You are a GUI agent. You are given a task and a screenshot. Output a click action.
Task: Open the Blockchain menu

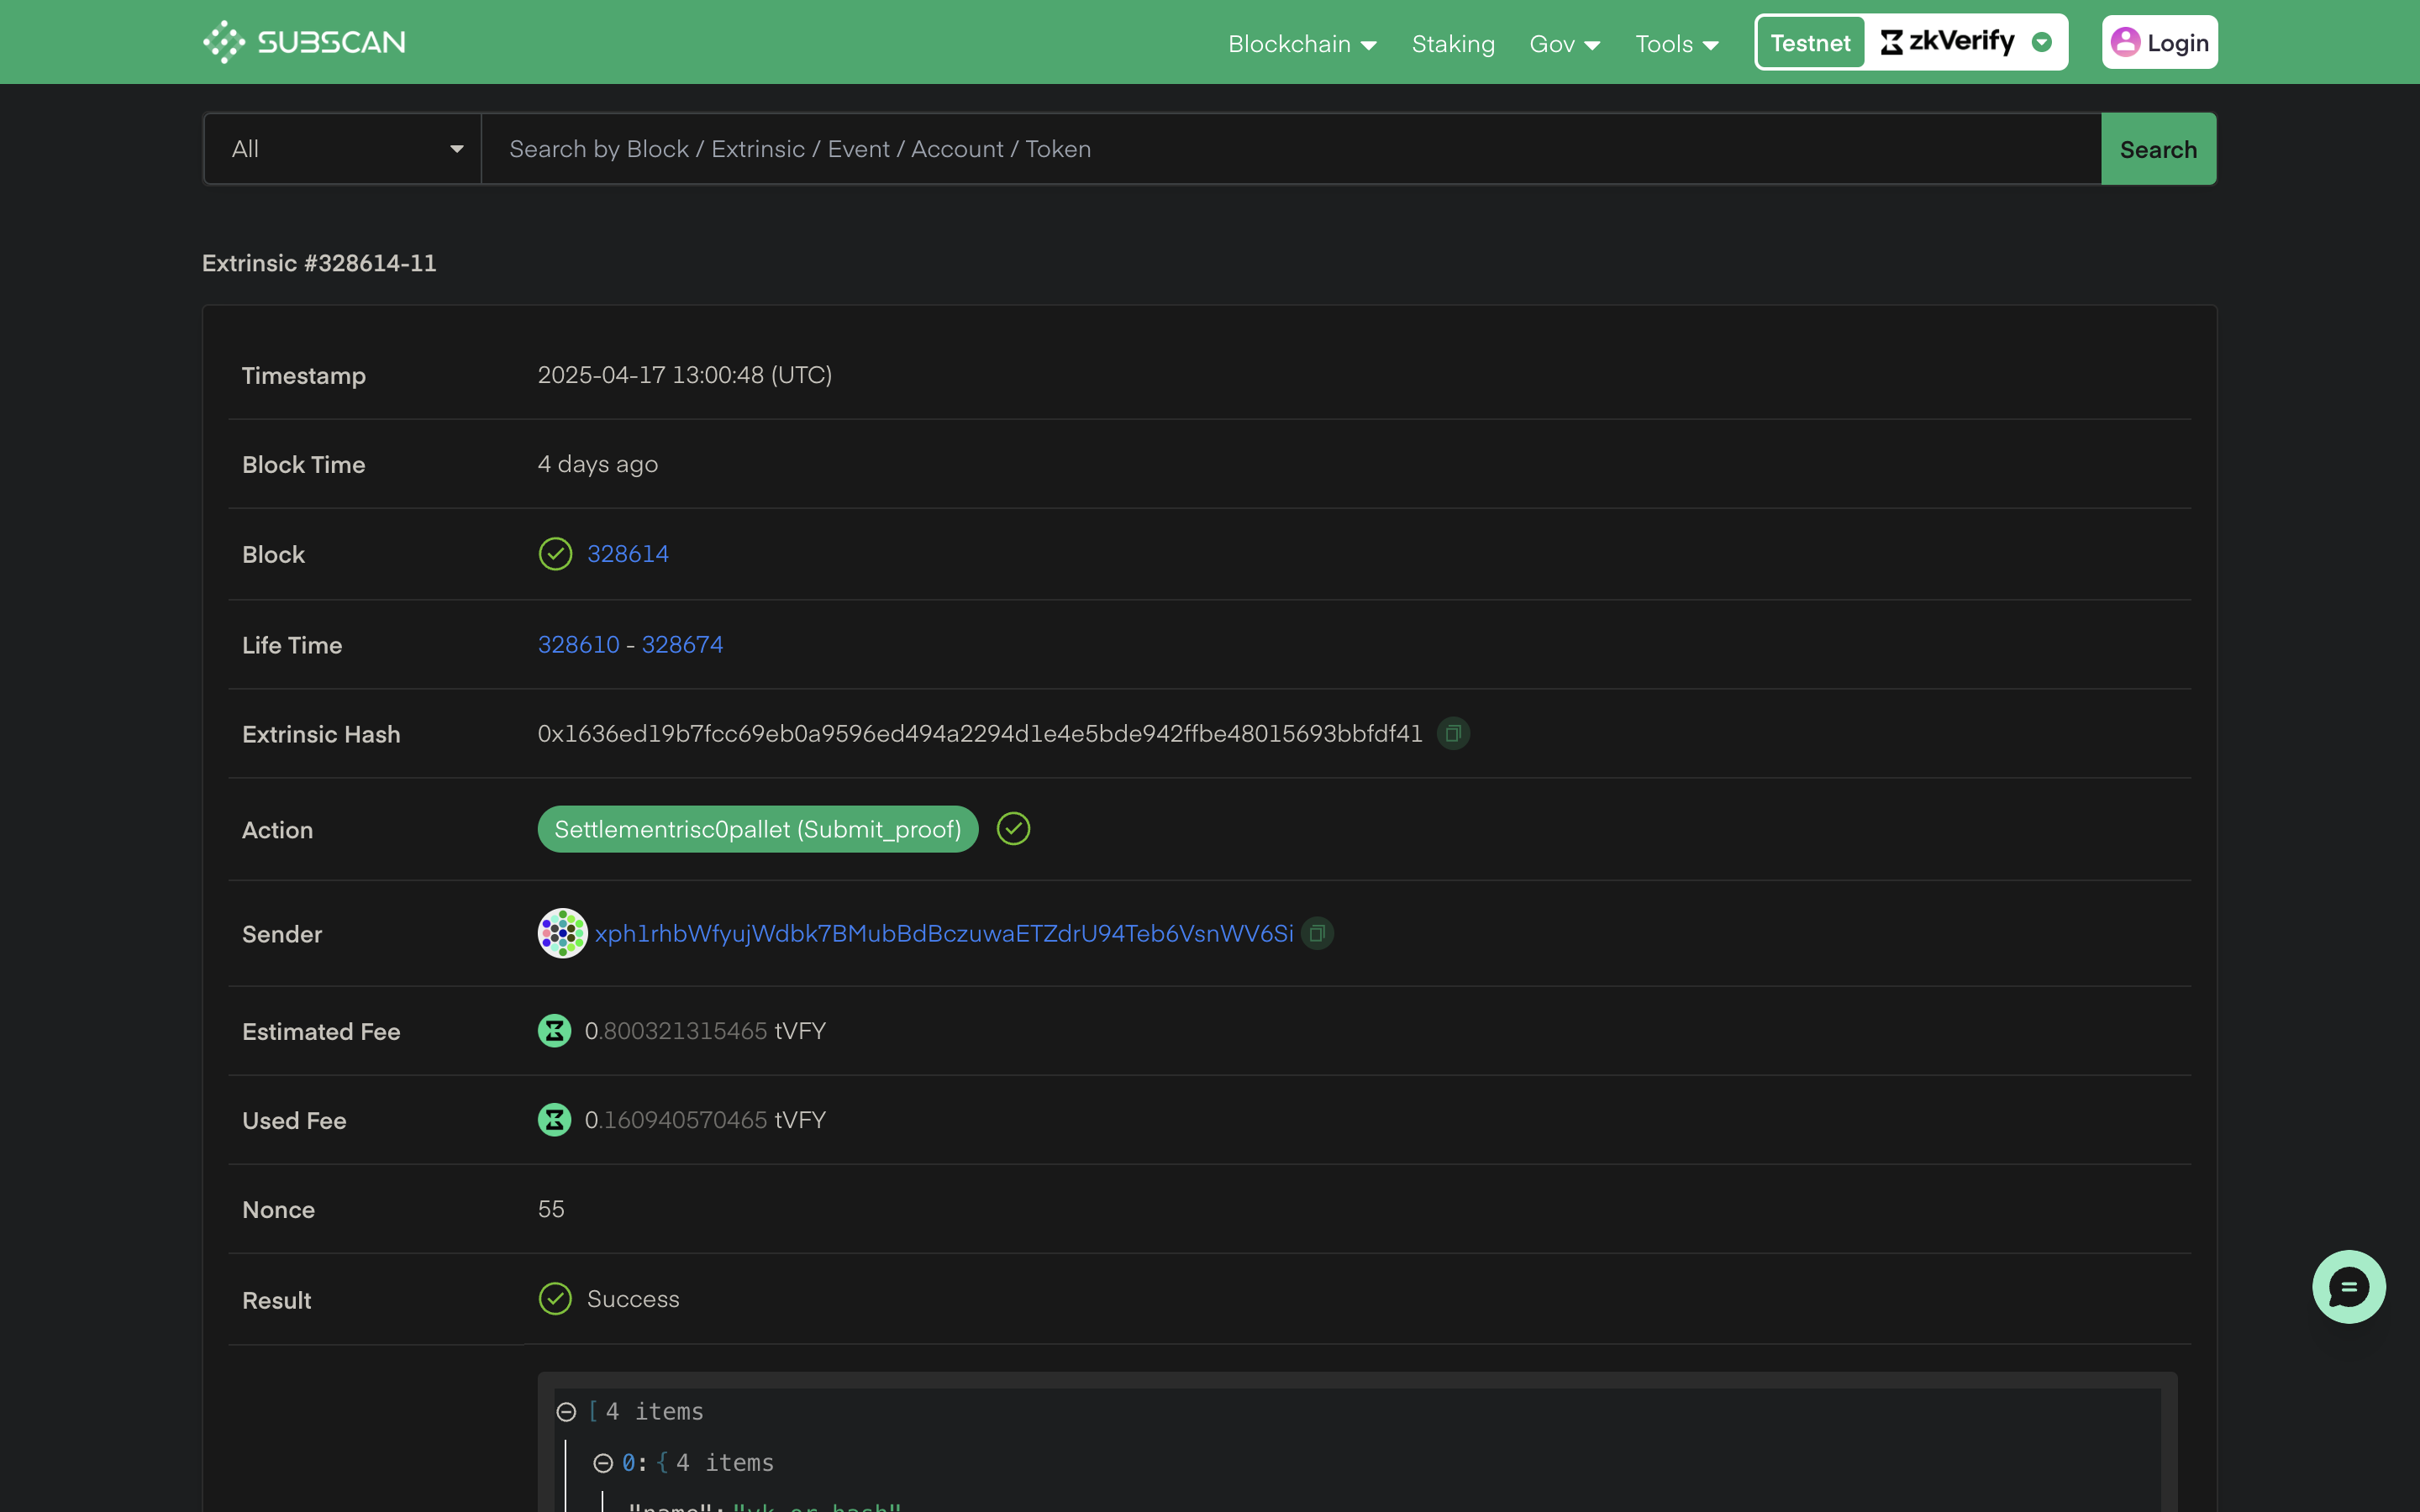point(1302,44)
